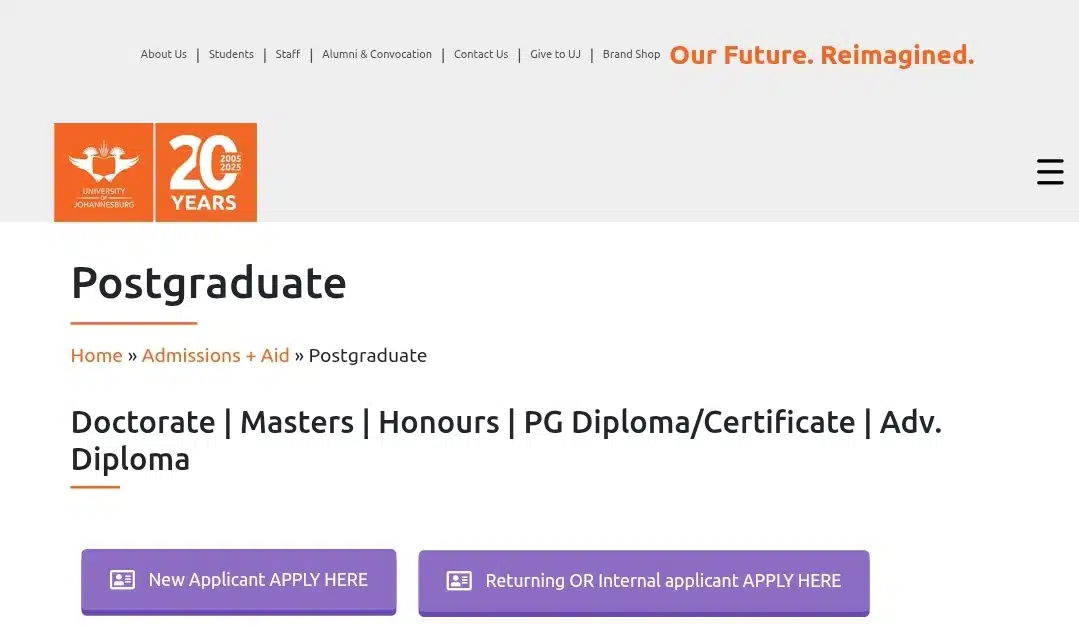Click the Doctorate | Masters | Honours heading
The image size is (1079, 625).
506,441
